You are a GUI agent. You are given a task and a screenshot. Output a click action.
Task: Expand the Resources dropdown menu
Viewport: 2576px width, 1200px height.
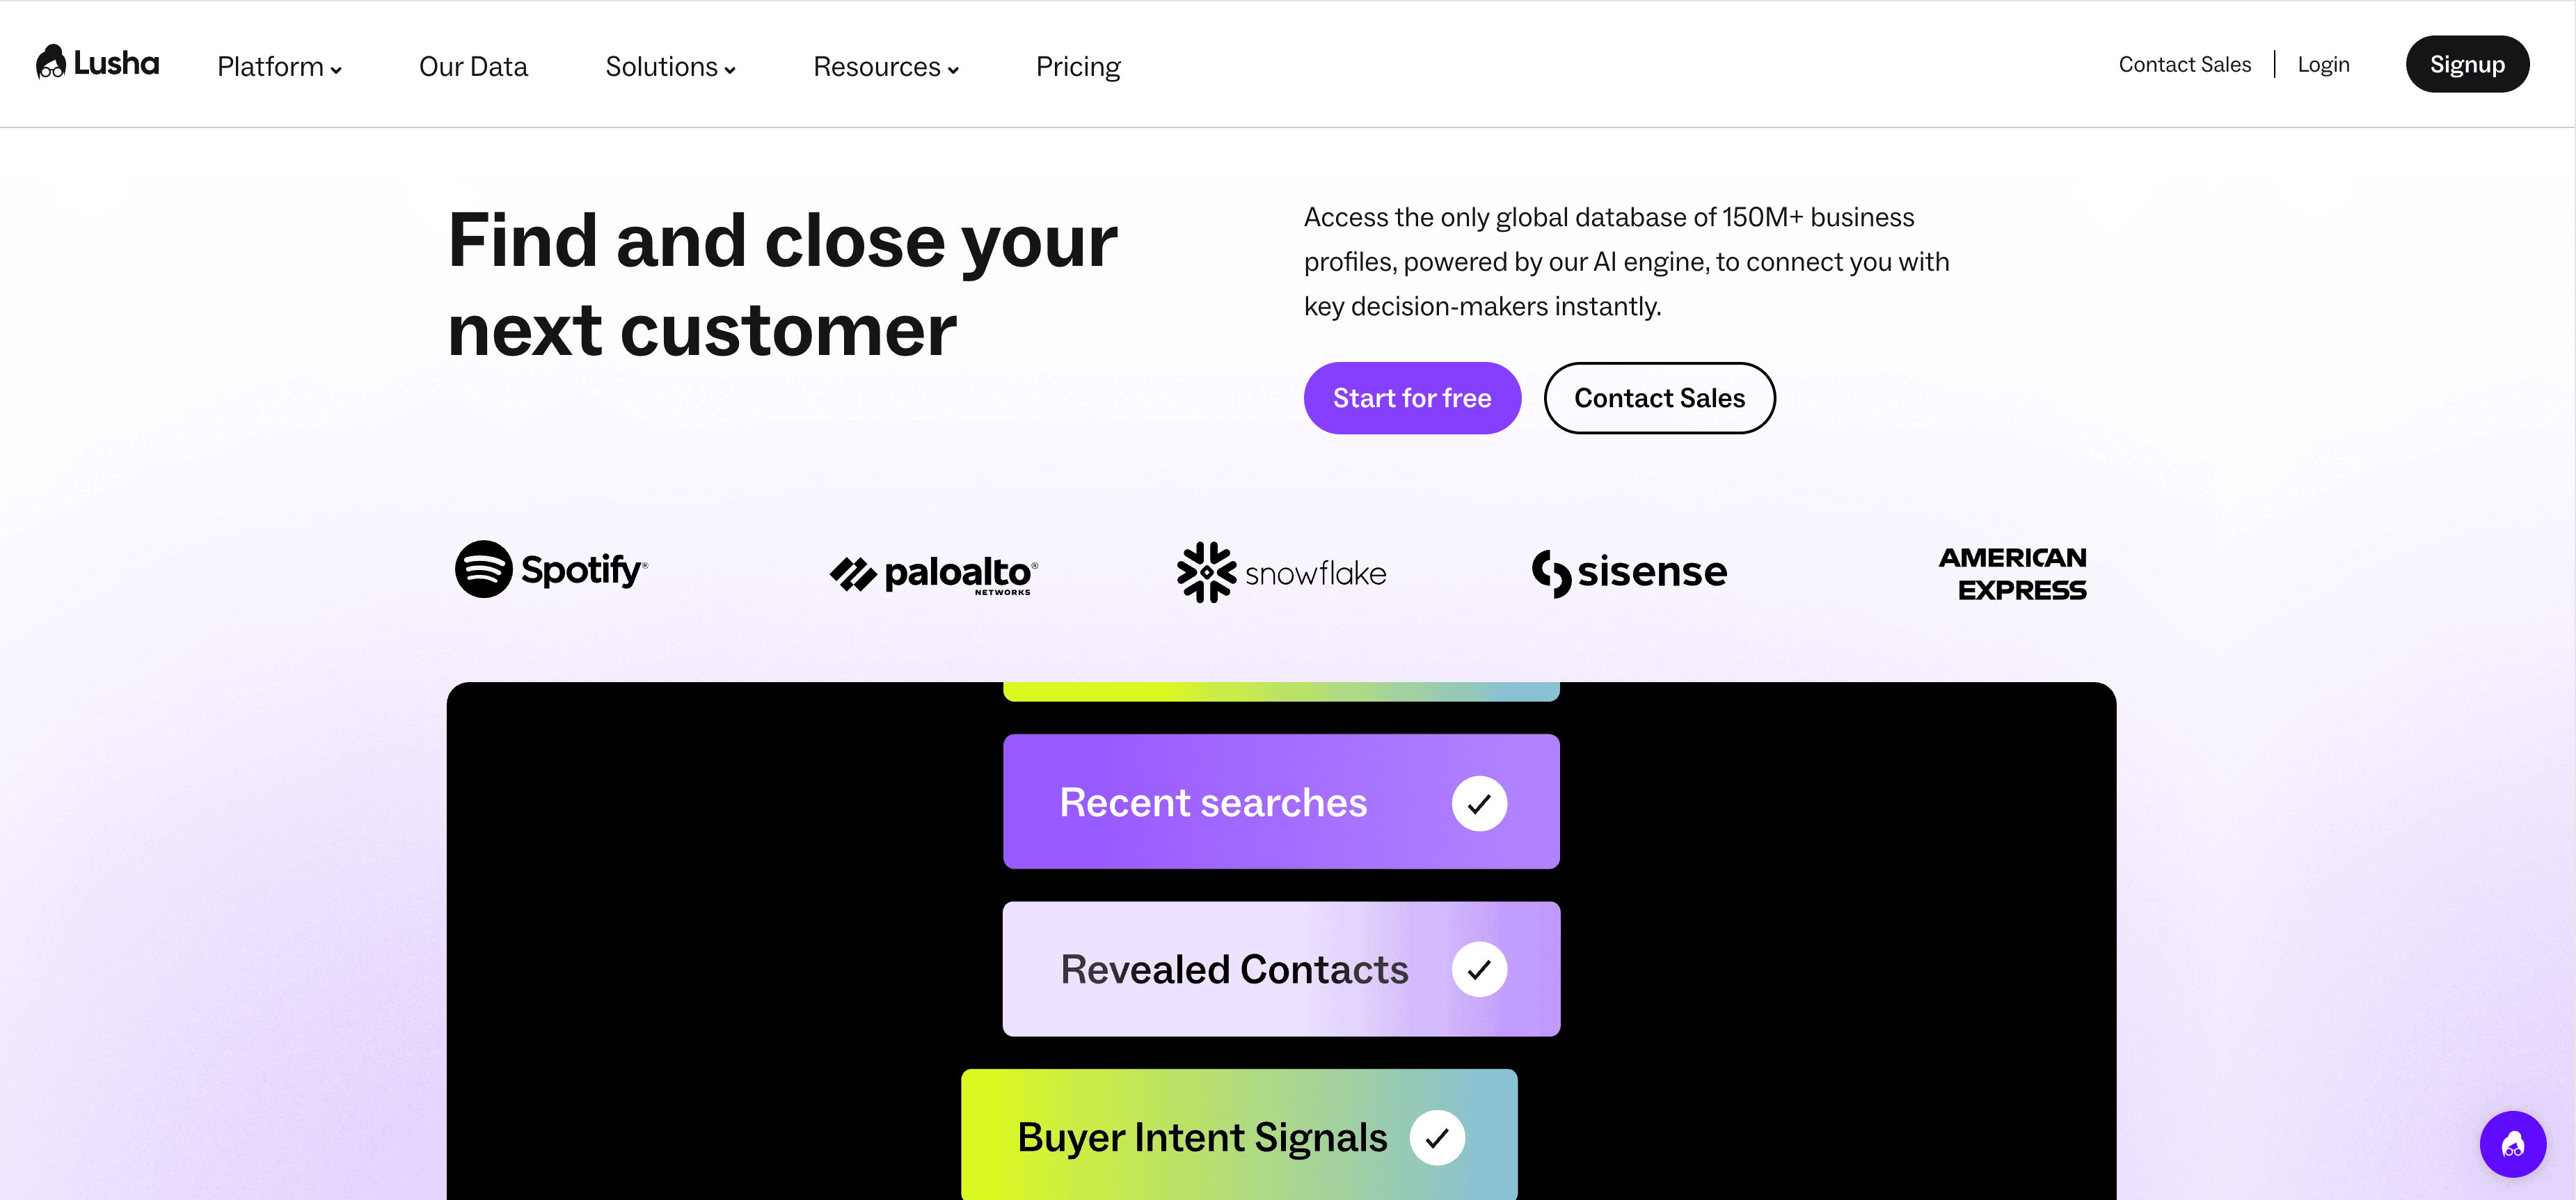[x=885, y=67]
